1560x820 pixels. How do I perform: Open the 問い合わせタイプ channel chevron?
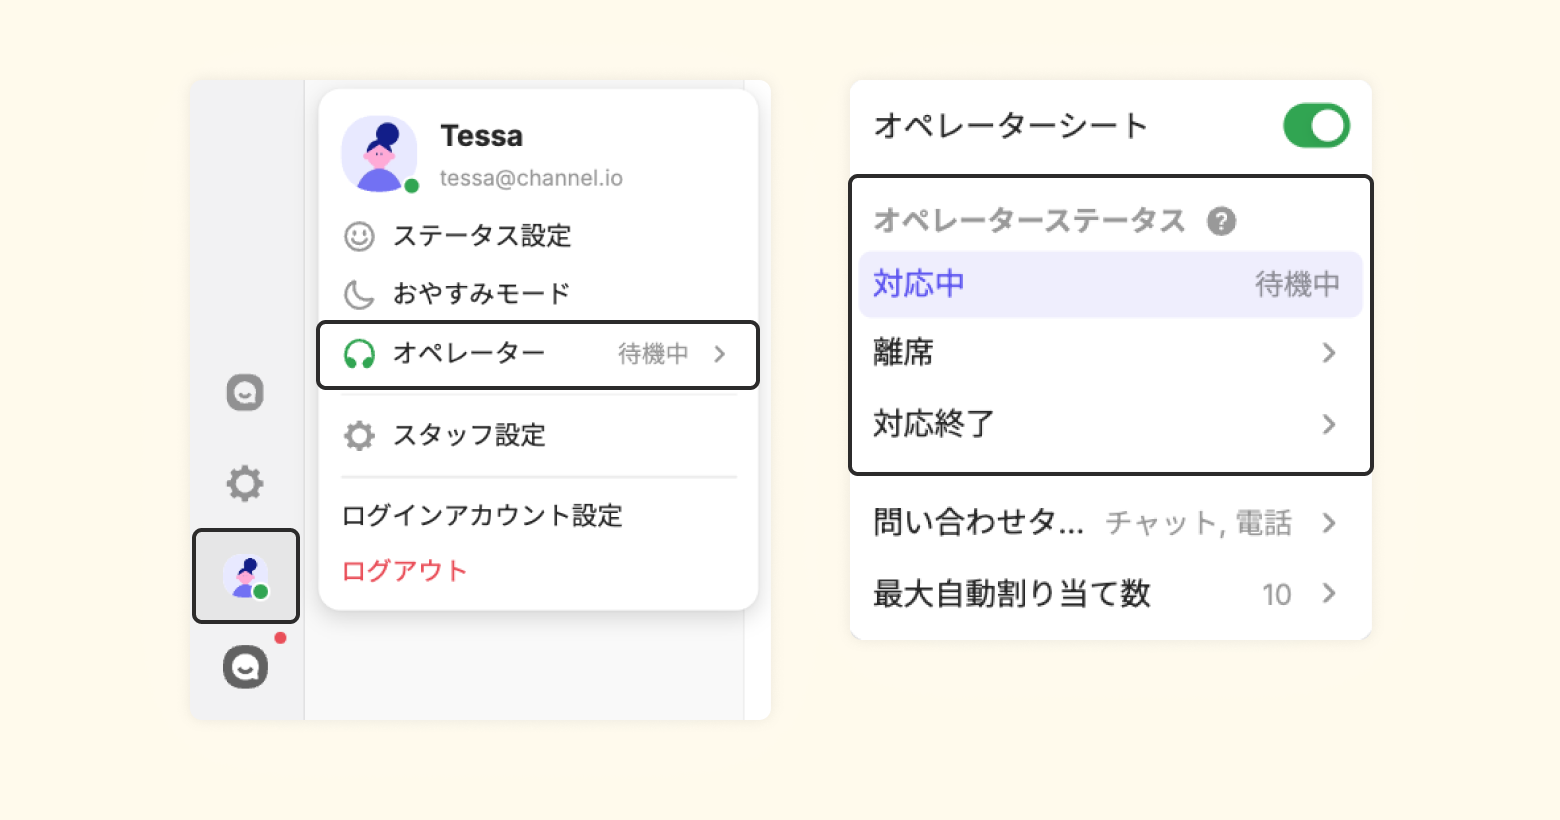1329,523
